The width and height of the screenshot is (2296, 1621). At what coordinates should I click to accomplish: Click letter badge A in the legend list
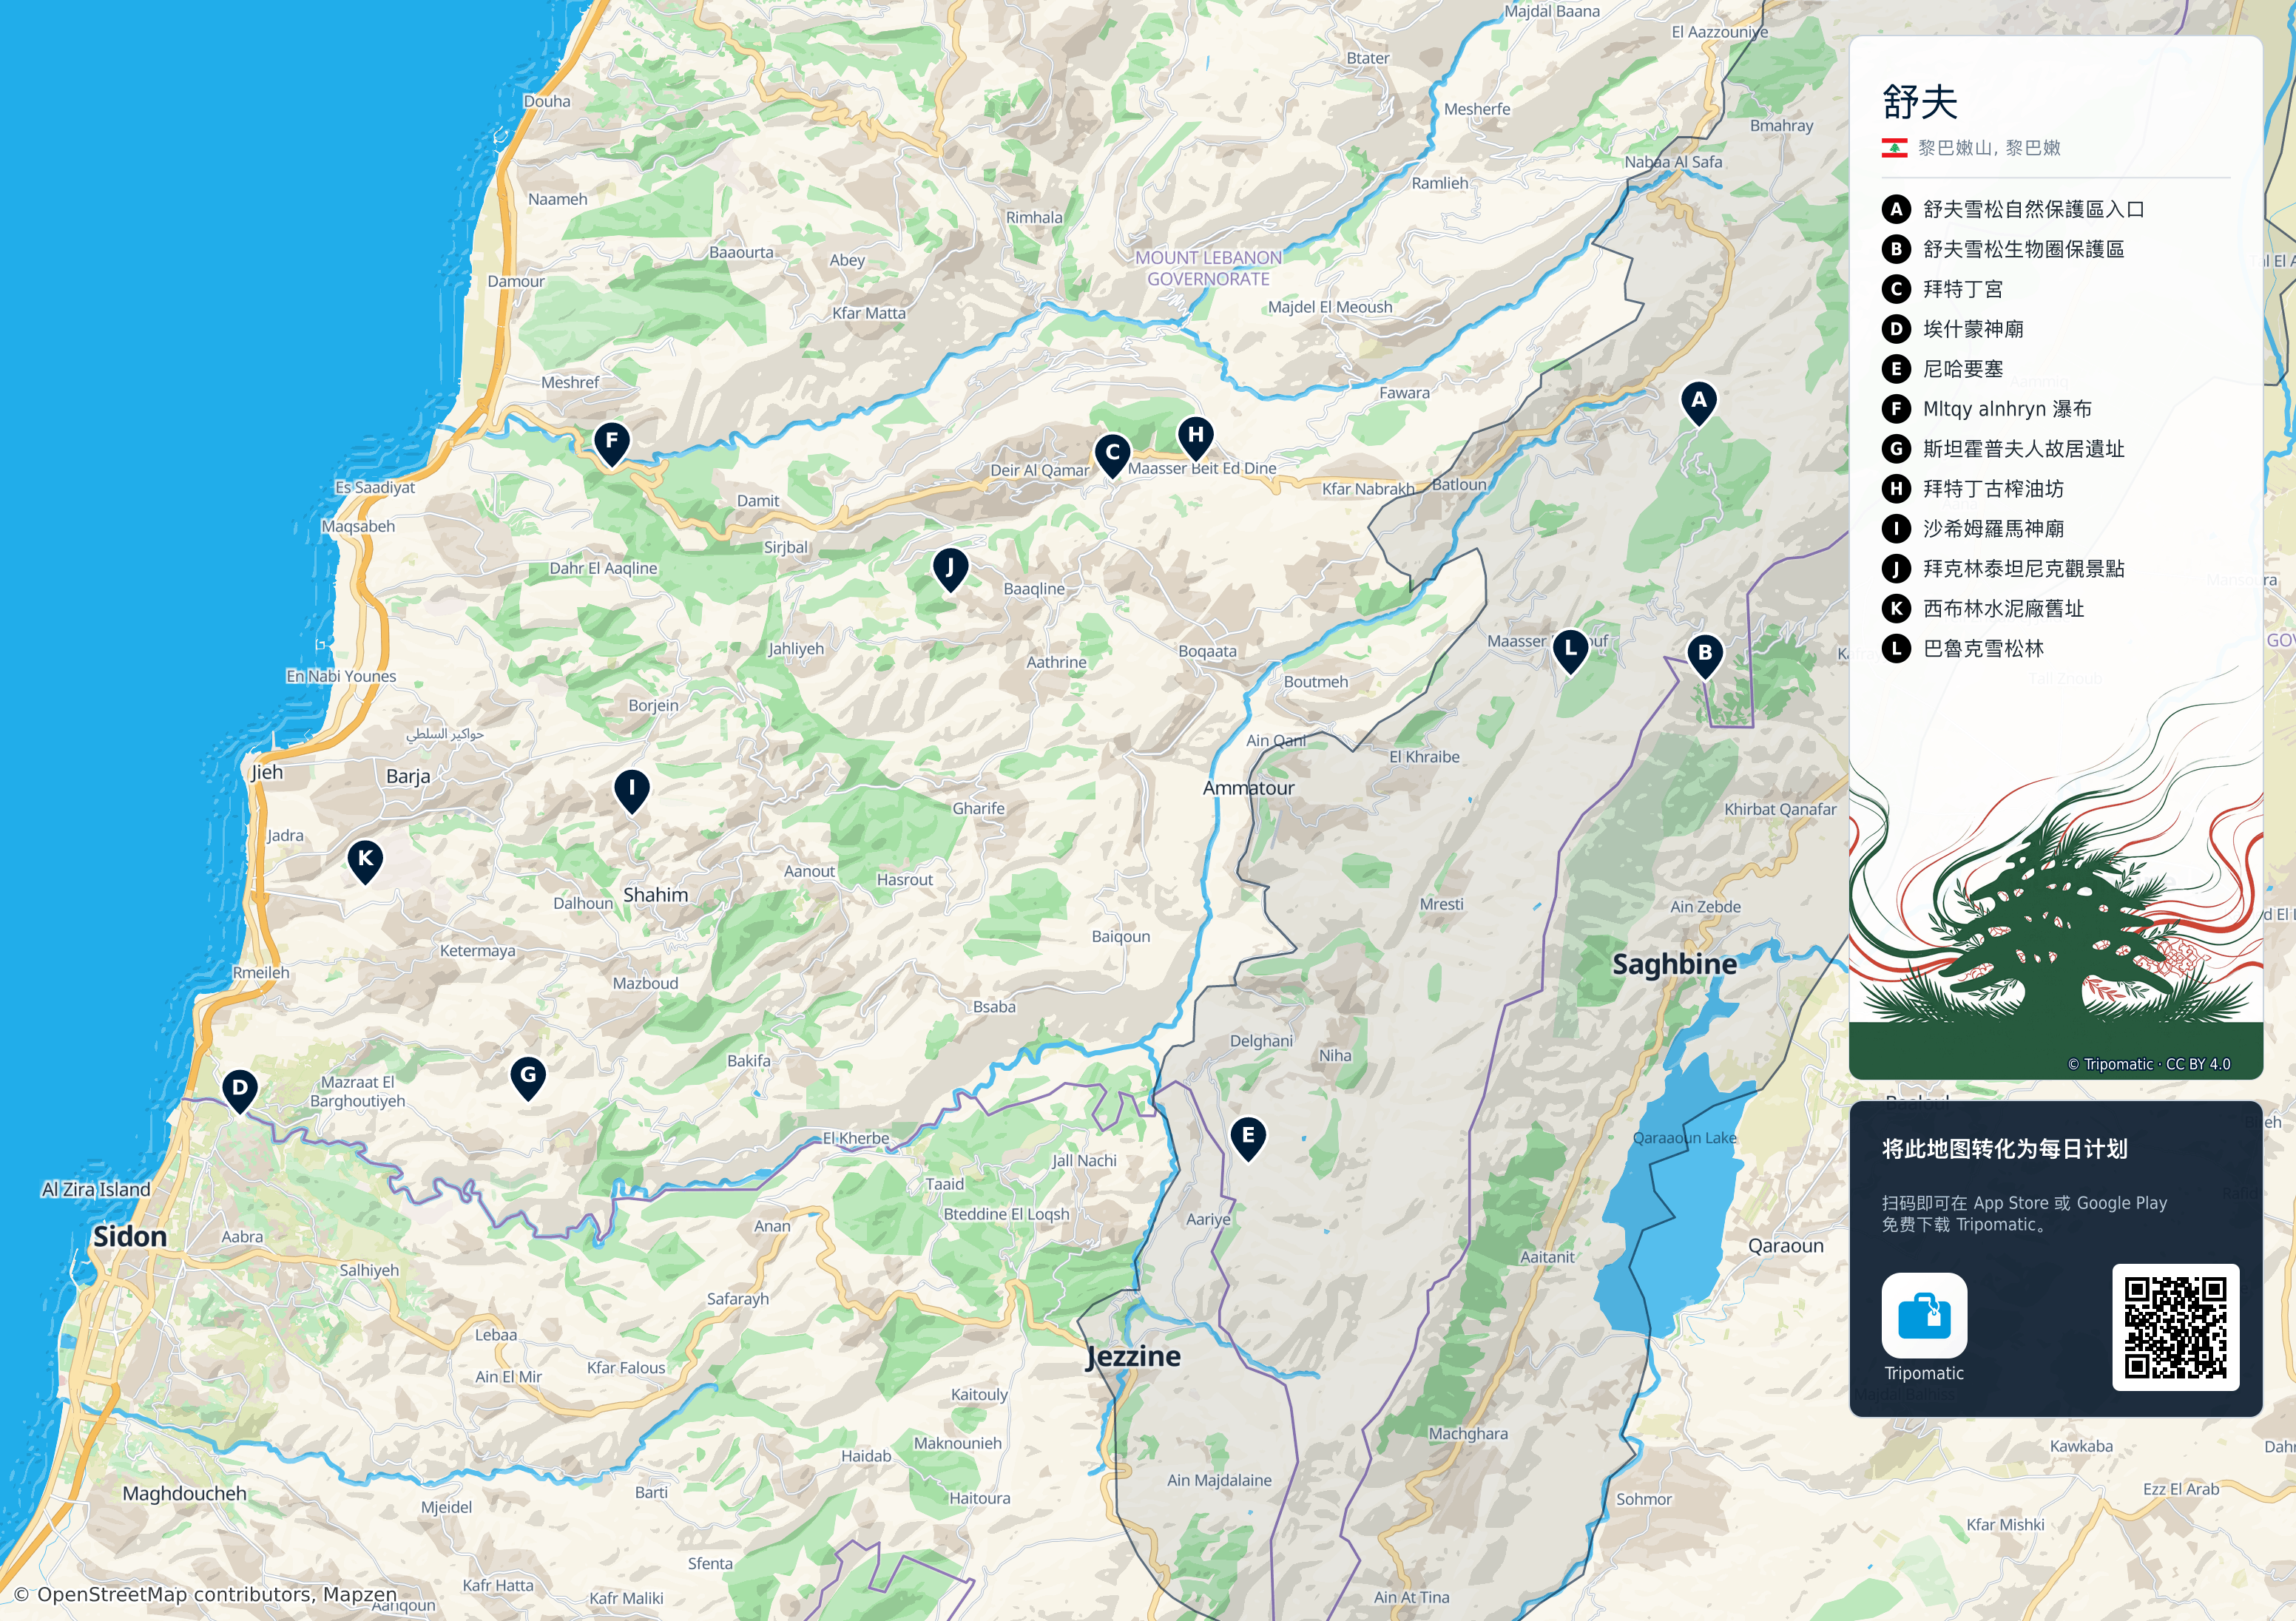tap(1896, 209)
